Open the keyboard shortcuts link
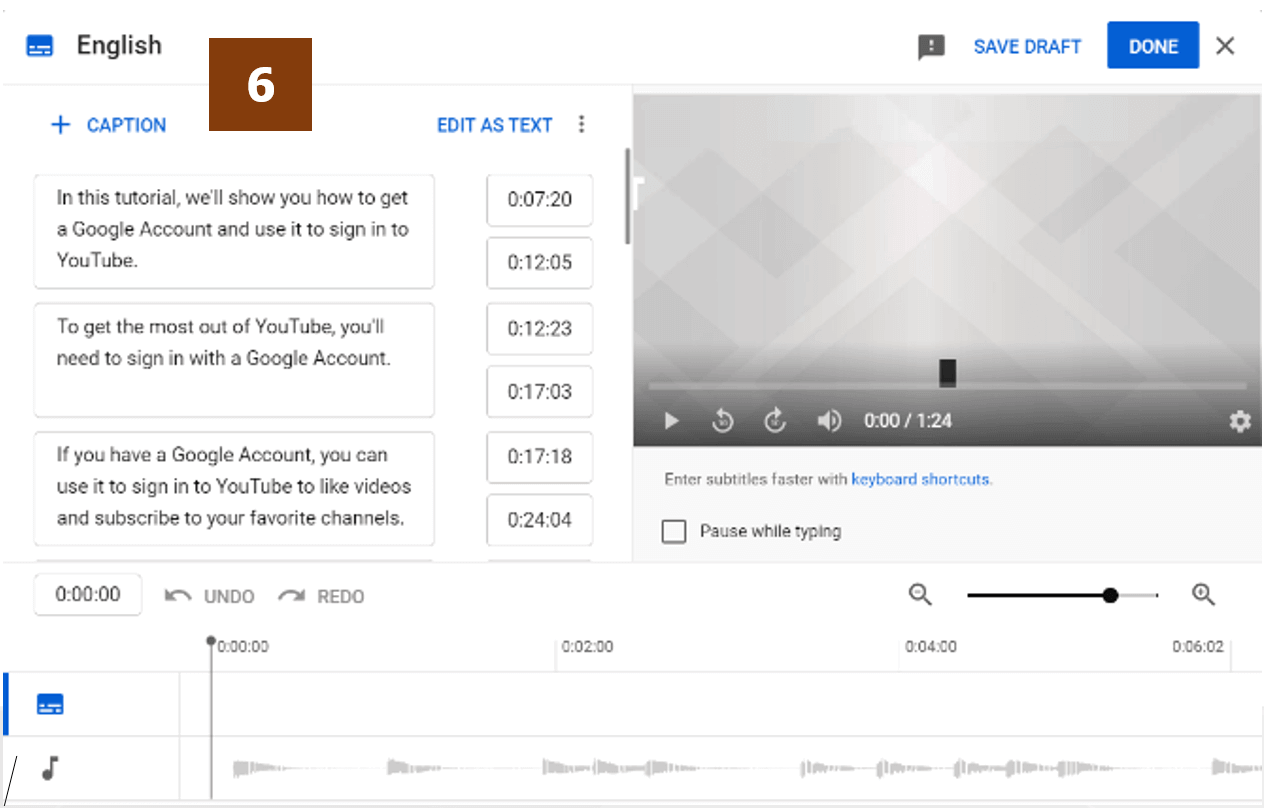 coord(920,479)
